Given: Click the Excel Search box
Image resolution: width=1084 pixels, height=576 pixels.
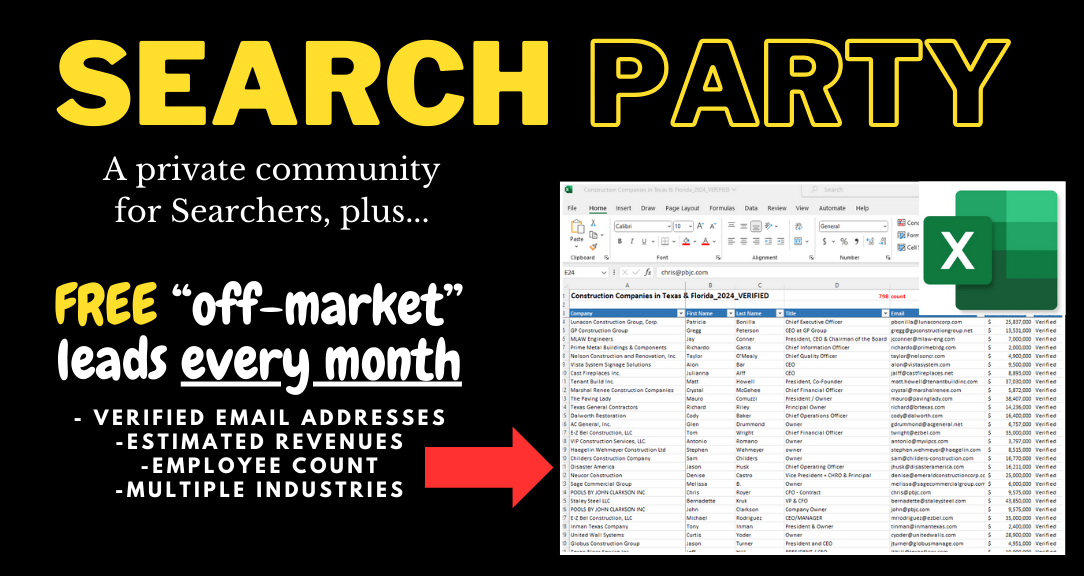Looking at the screenshot, I should tap(861, 189).
